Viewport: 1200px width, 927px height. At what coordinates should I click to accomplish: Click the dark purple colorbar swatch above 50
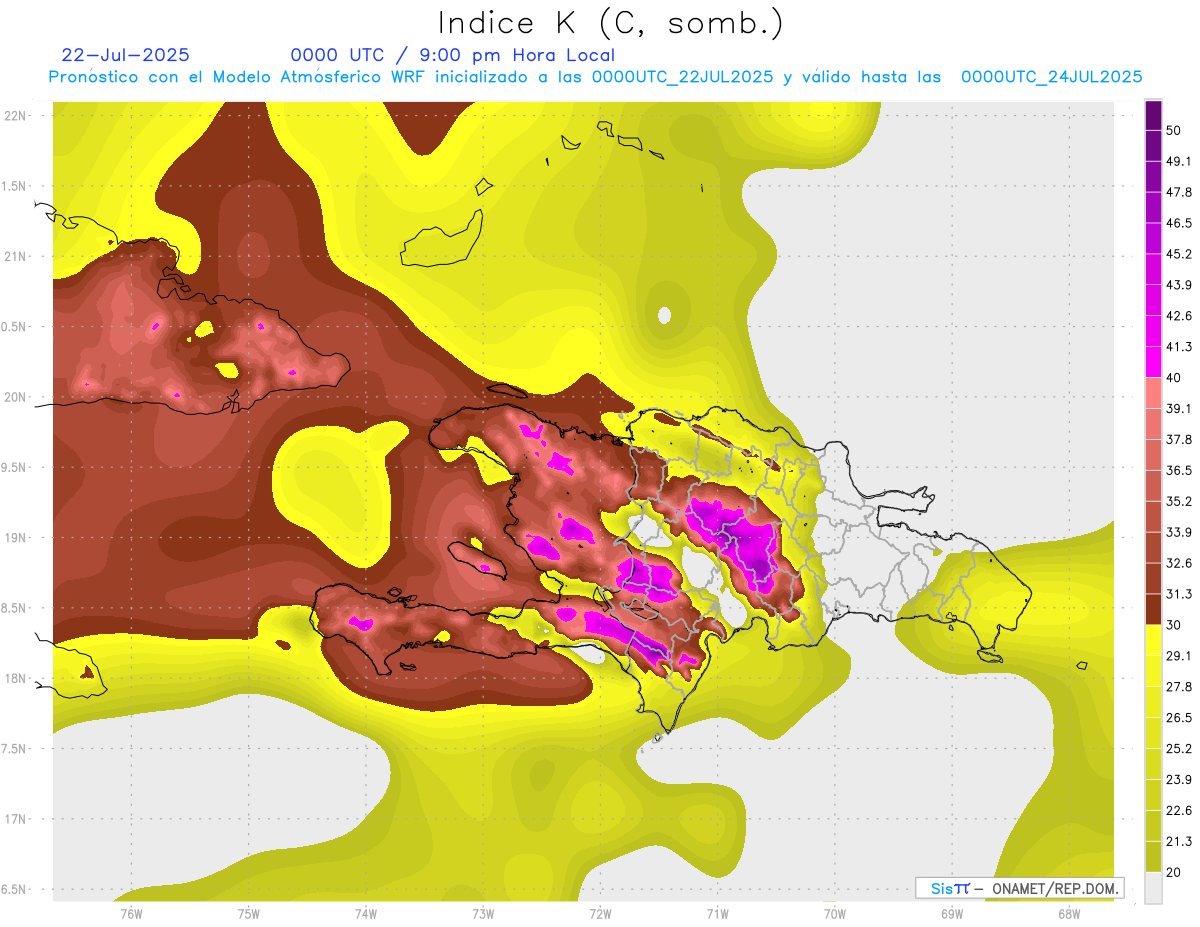coord(1153,116)
